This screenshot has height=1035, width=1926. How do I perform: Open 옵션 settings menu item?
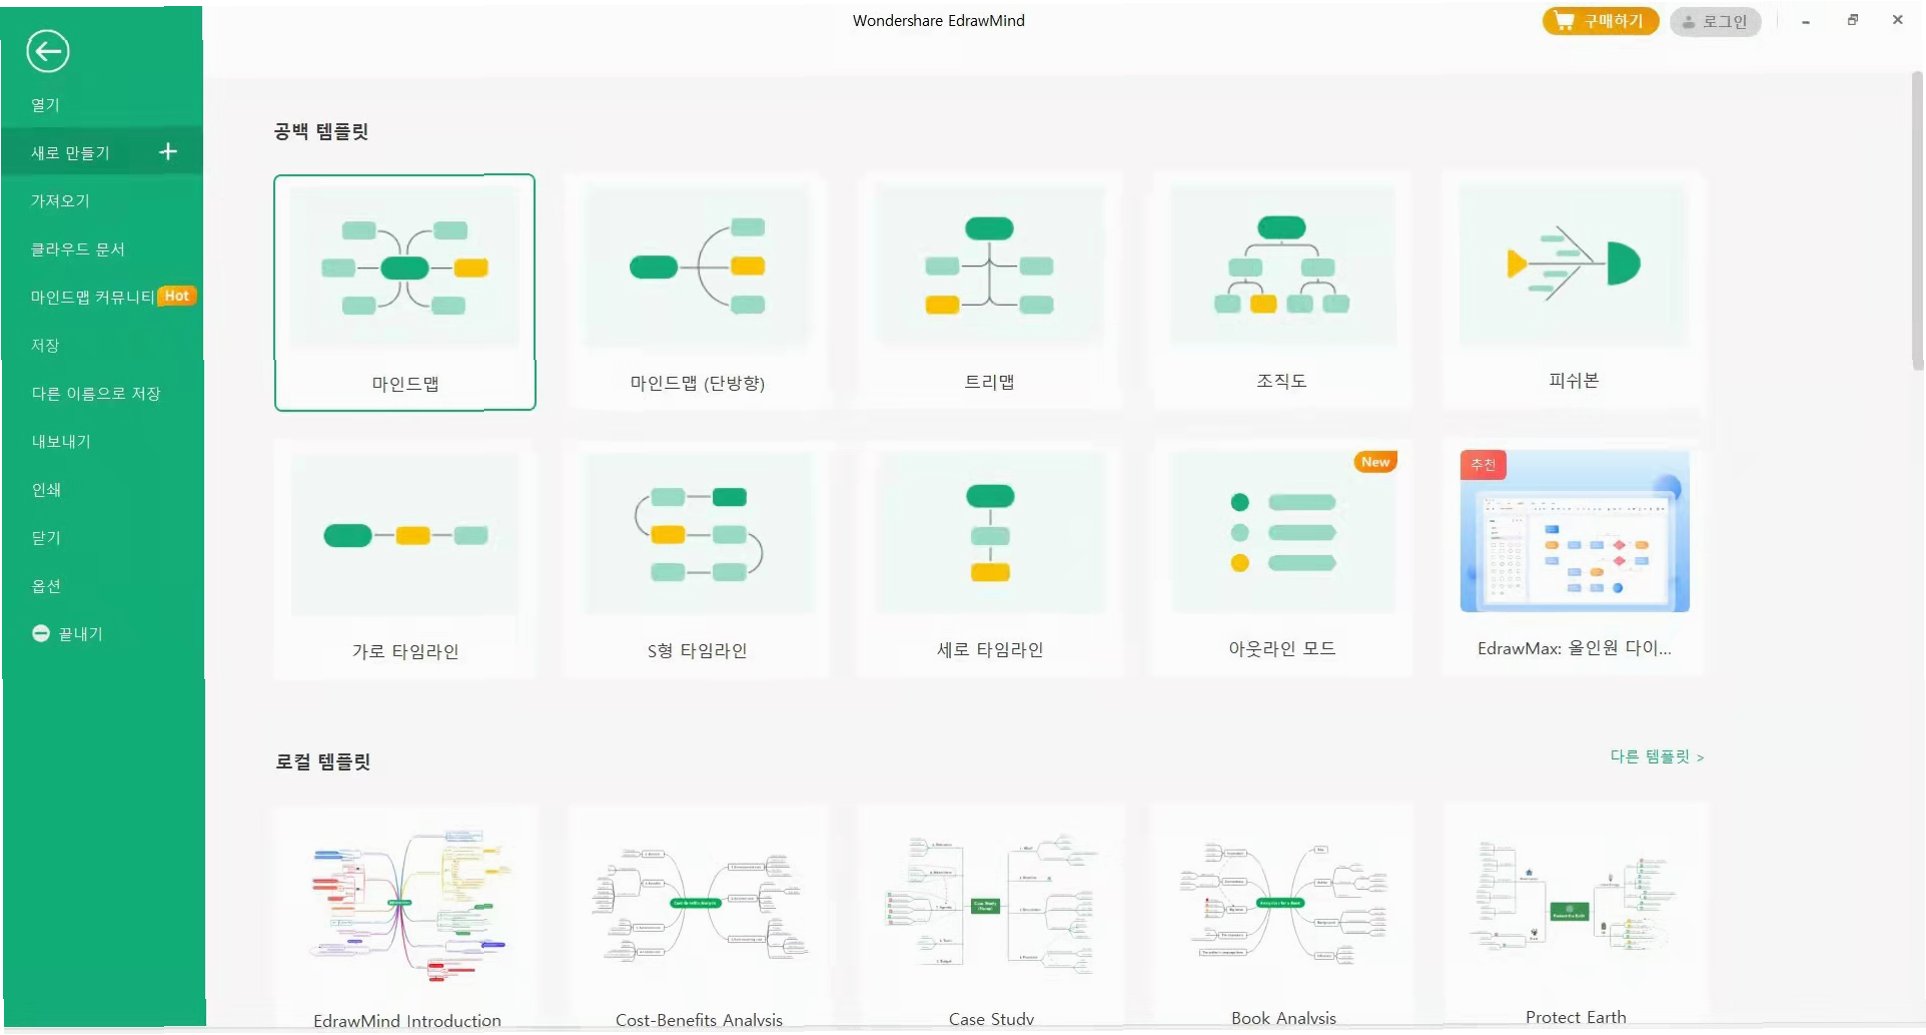(x=46, y=585)
